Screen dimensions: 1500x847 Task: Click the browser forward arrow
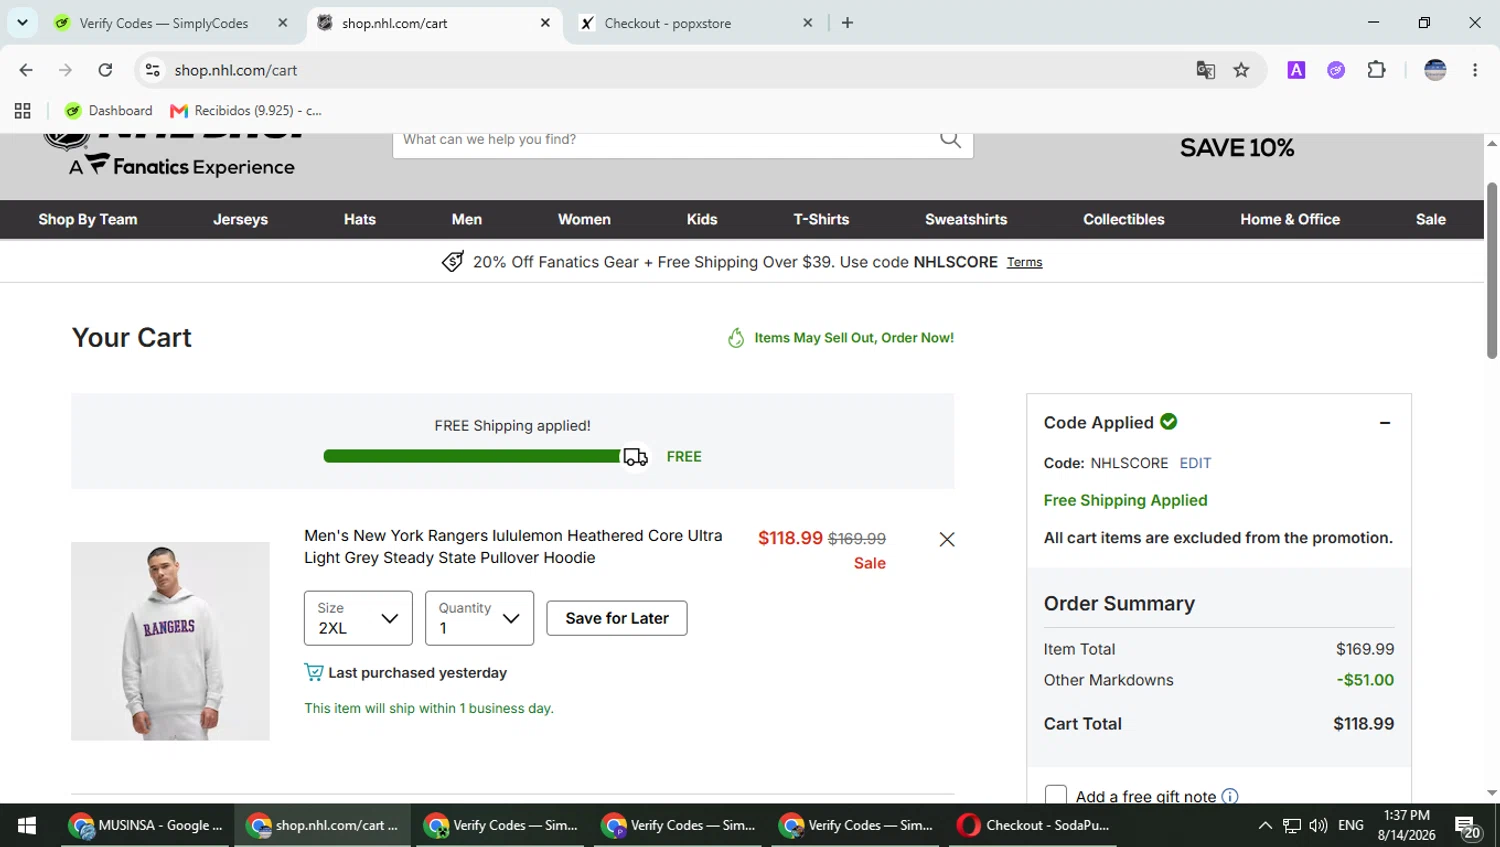pos(65,70)
